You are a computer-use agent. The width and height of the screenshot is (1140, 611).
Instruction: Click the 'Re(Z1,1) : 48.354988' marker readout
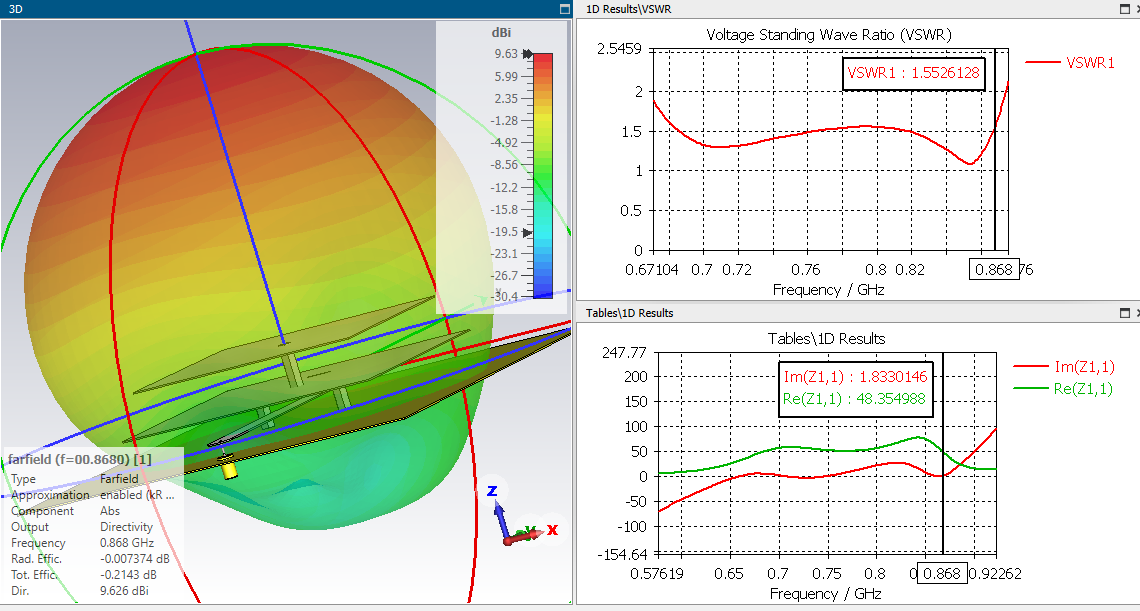coord(854,399)
